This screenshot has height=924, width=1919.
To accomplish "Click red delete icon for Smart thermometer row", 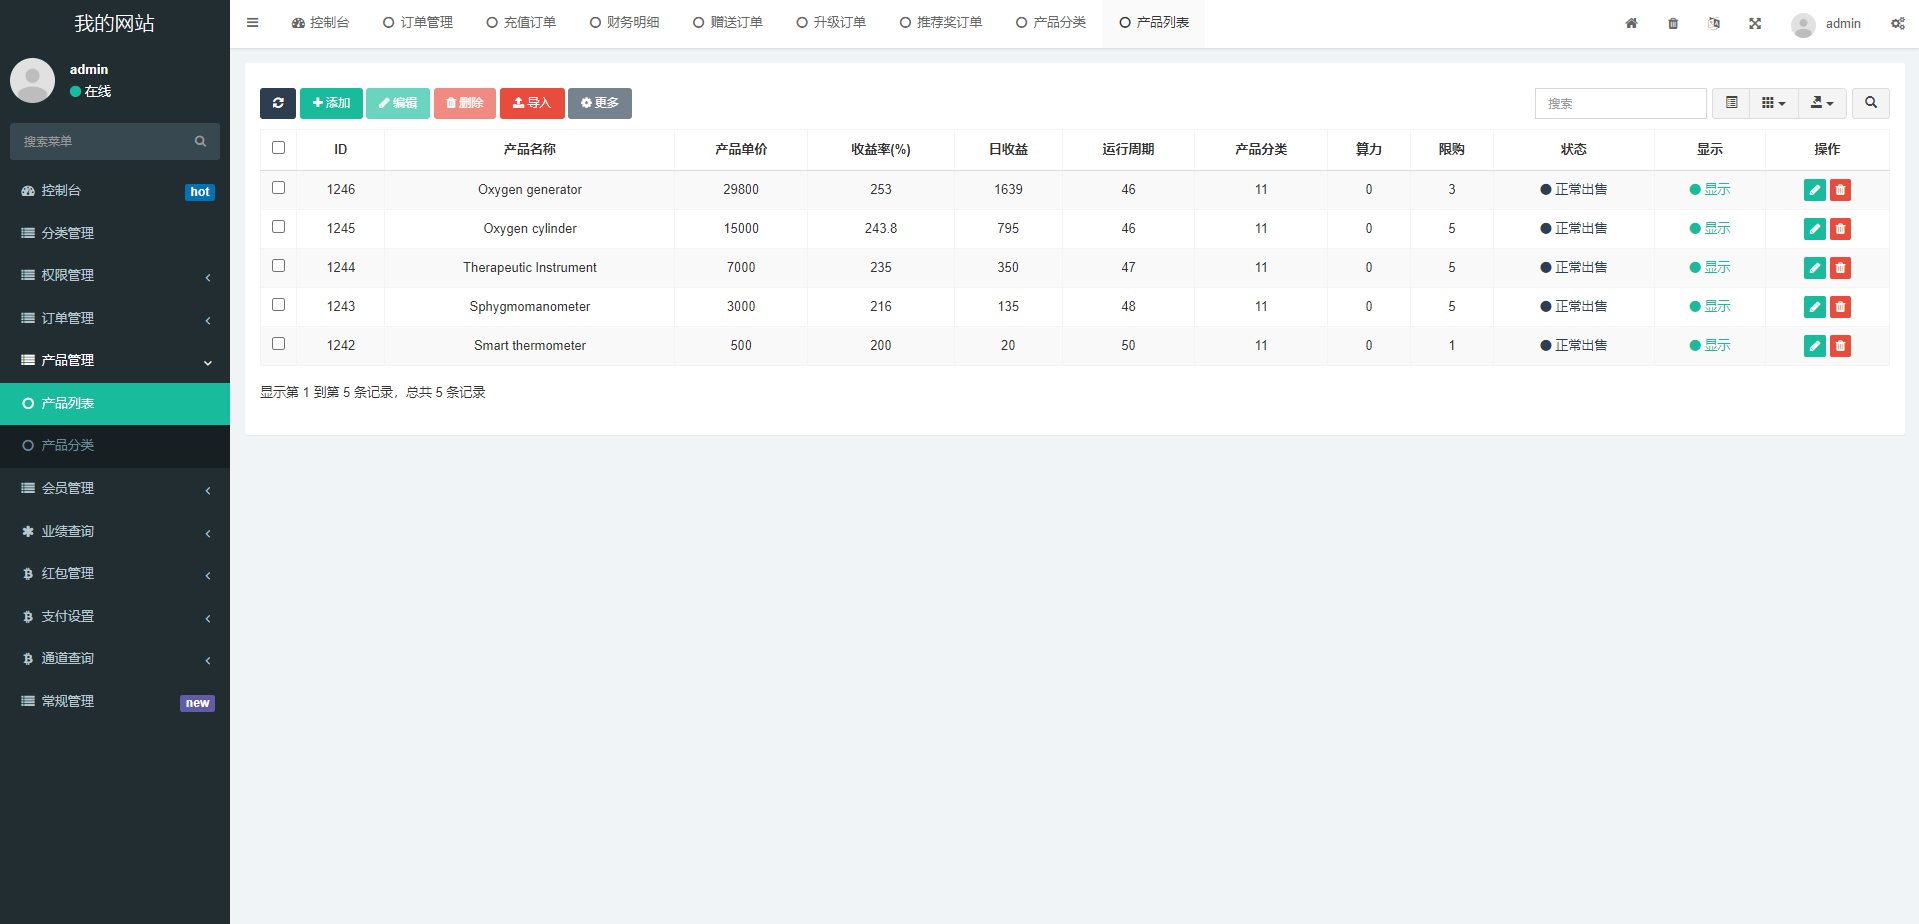I will click(1840, 346).
